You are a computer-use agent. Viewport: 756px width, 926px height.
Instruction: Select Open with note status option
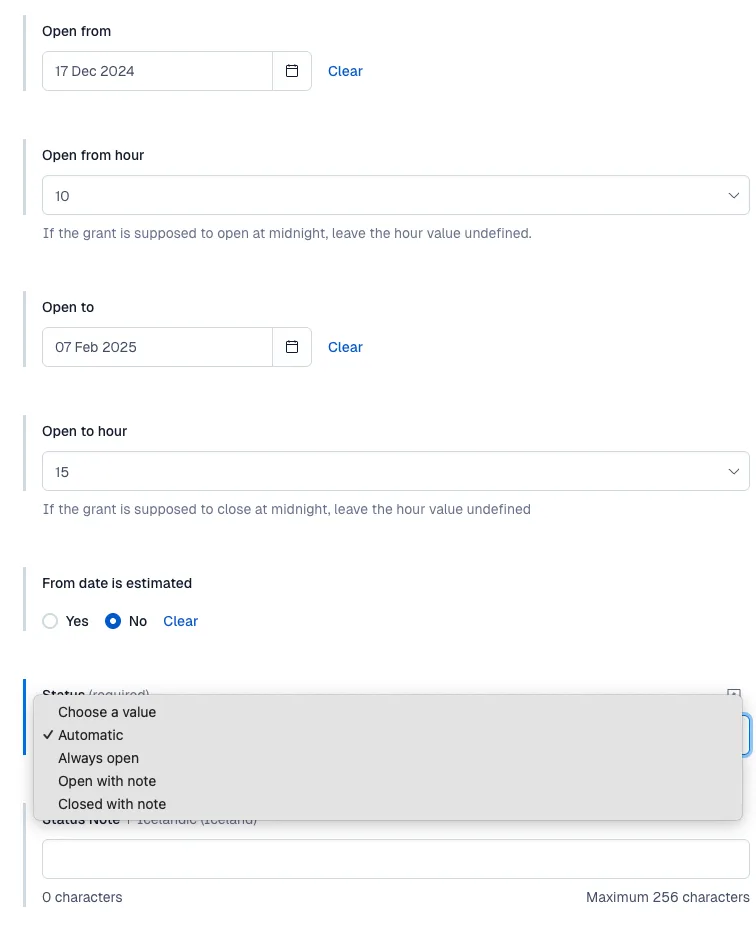pos(107,781)
